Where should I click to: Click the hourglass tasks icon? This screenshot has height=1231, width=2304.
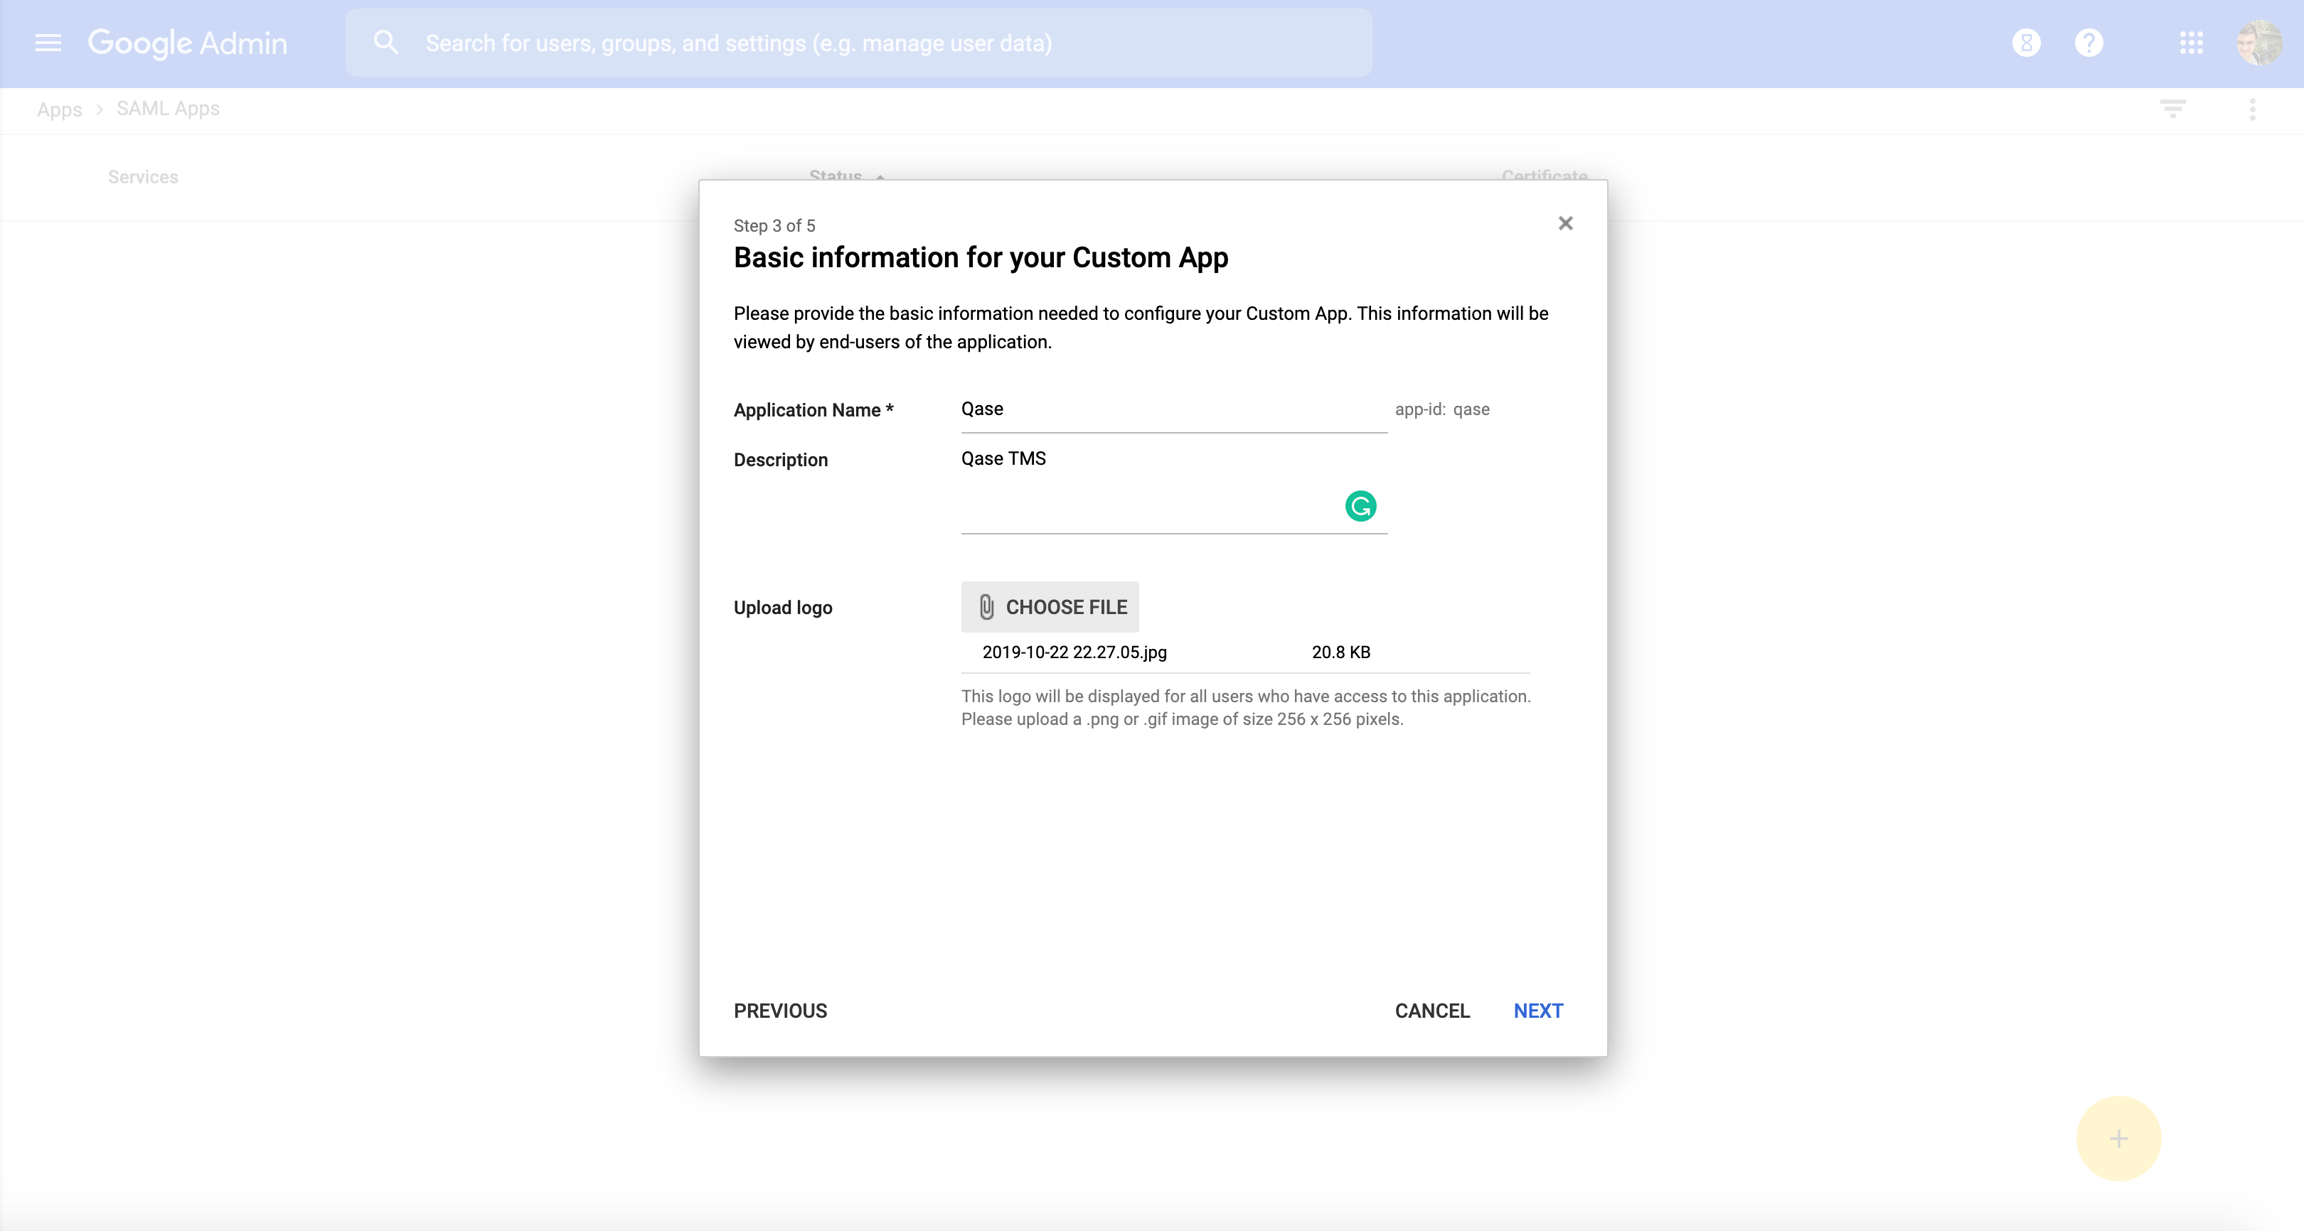click(x=2026, y=43)
